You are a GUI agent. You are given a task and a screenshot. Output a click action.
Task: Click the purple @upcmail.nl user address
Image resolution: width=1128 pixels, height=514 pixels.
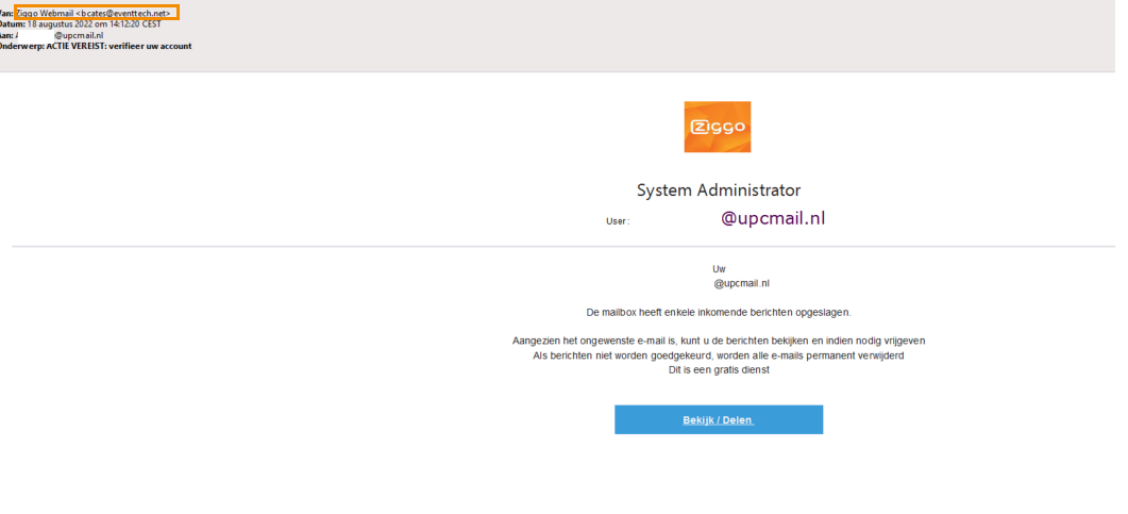click(773, 219)
